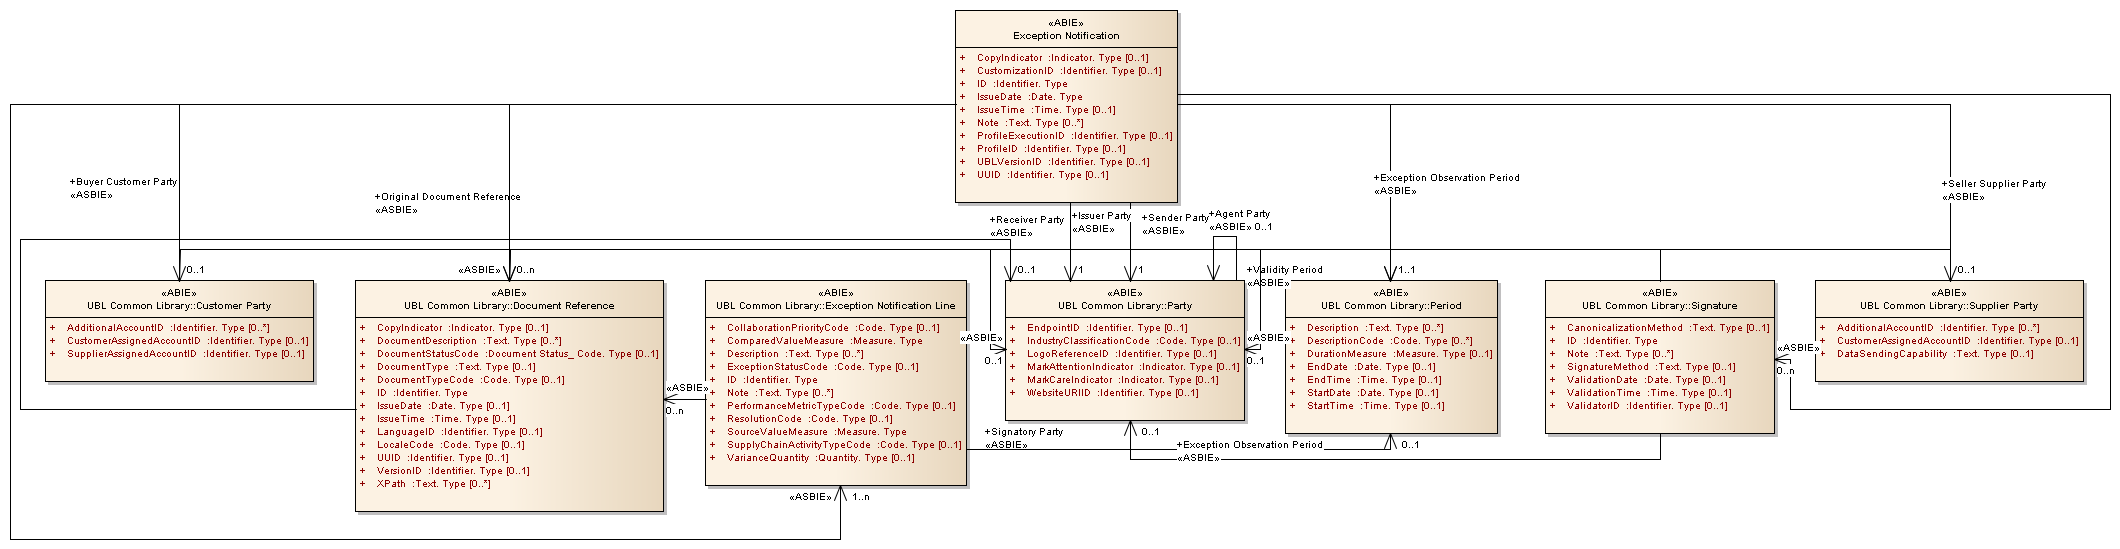Select the Exception Notification class title
Screen dimensions: 2120x549
tap(1066, 35)
